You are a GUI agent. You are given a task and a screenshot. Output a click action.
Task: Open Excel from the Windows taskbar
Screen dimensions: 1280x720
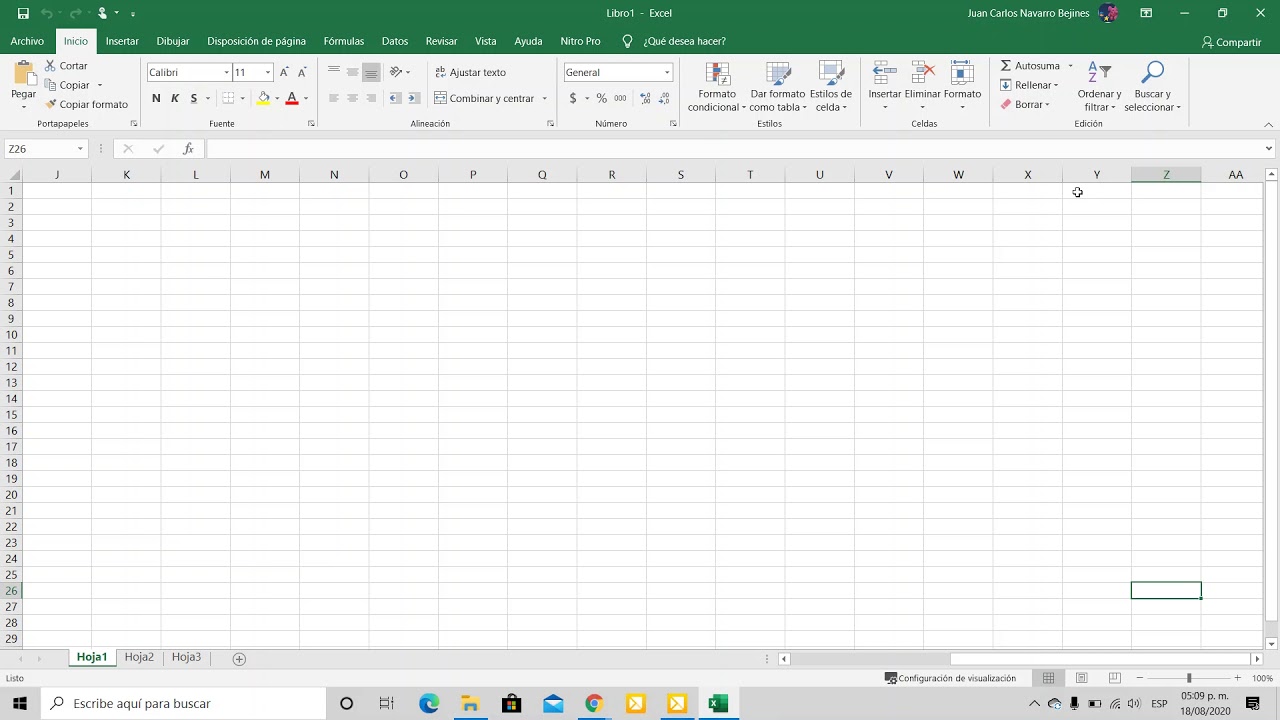pyautogui.click(x=717, y=703)
